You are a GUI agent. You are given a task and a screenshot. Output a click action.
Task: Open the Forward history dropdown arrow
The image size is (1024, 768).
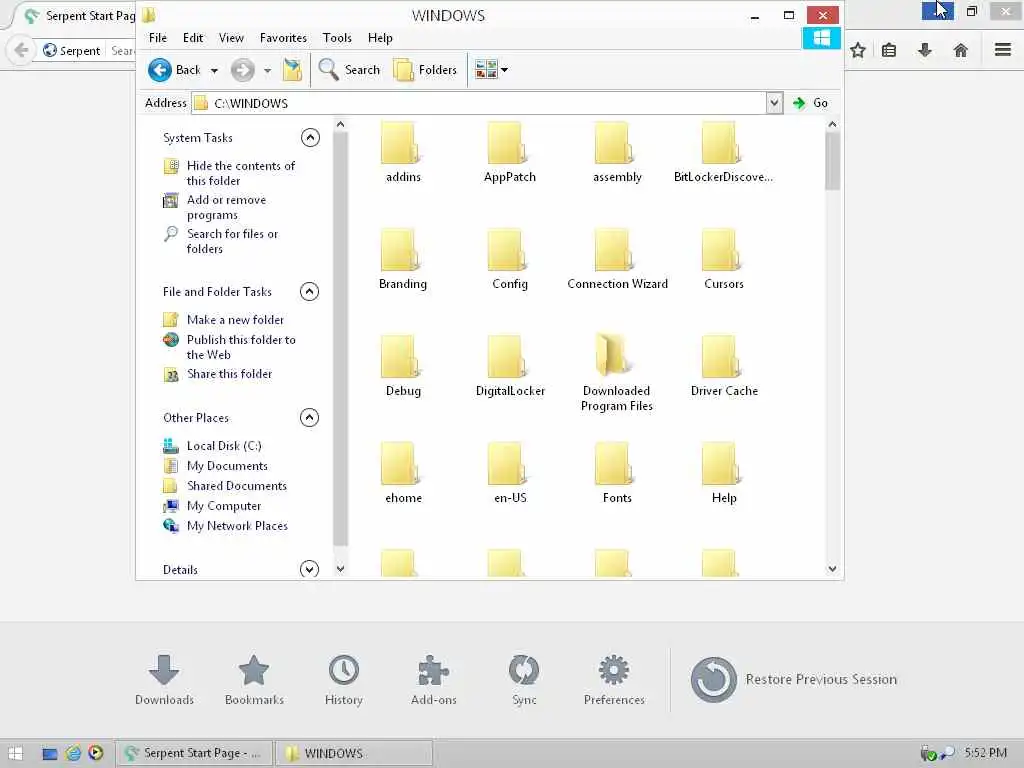coord(267,71)
